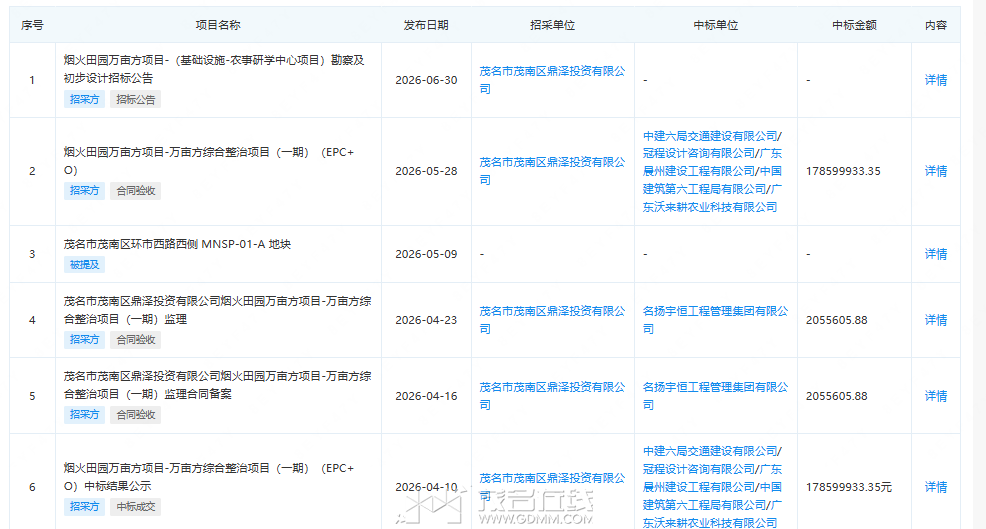Select row 4 project title ending 监理
Viewport: 986px width, 529px height.
coord(218,310)
